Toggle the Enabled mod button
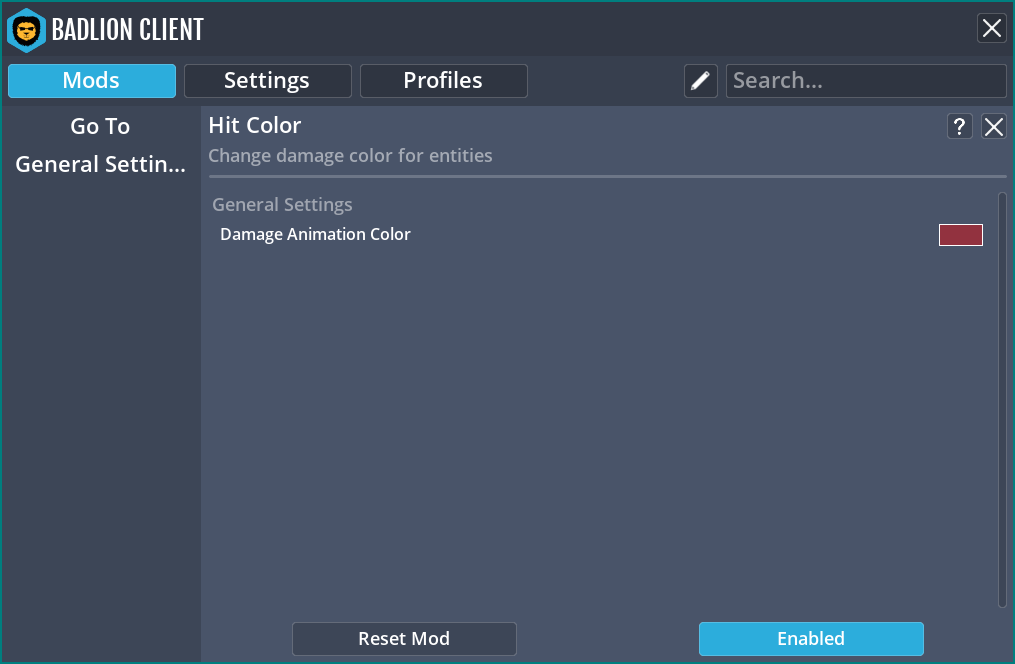Image resolution: width=1015 pixels, height=664 pixels. (811, 639)
